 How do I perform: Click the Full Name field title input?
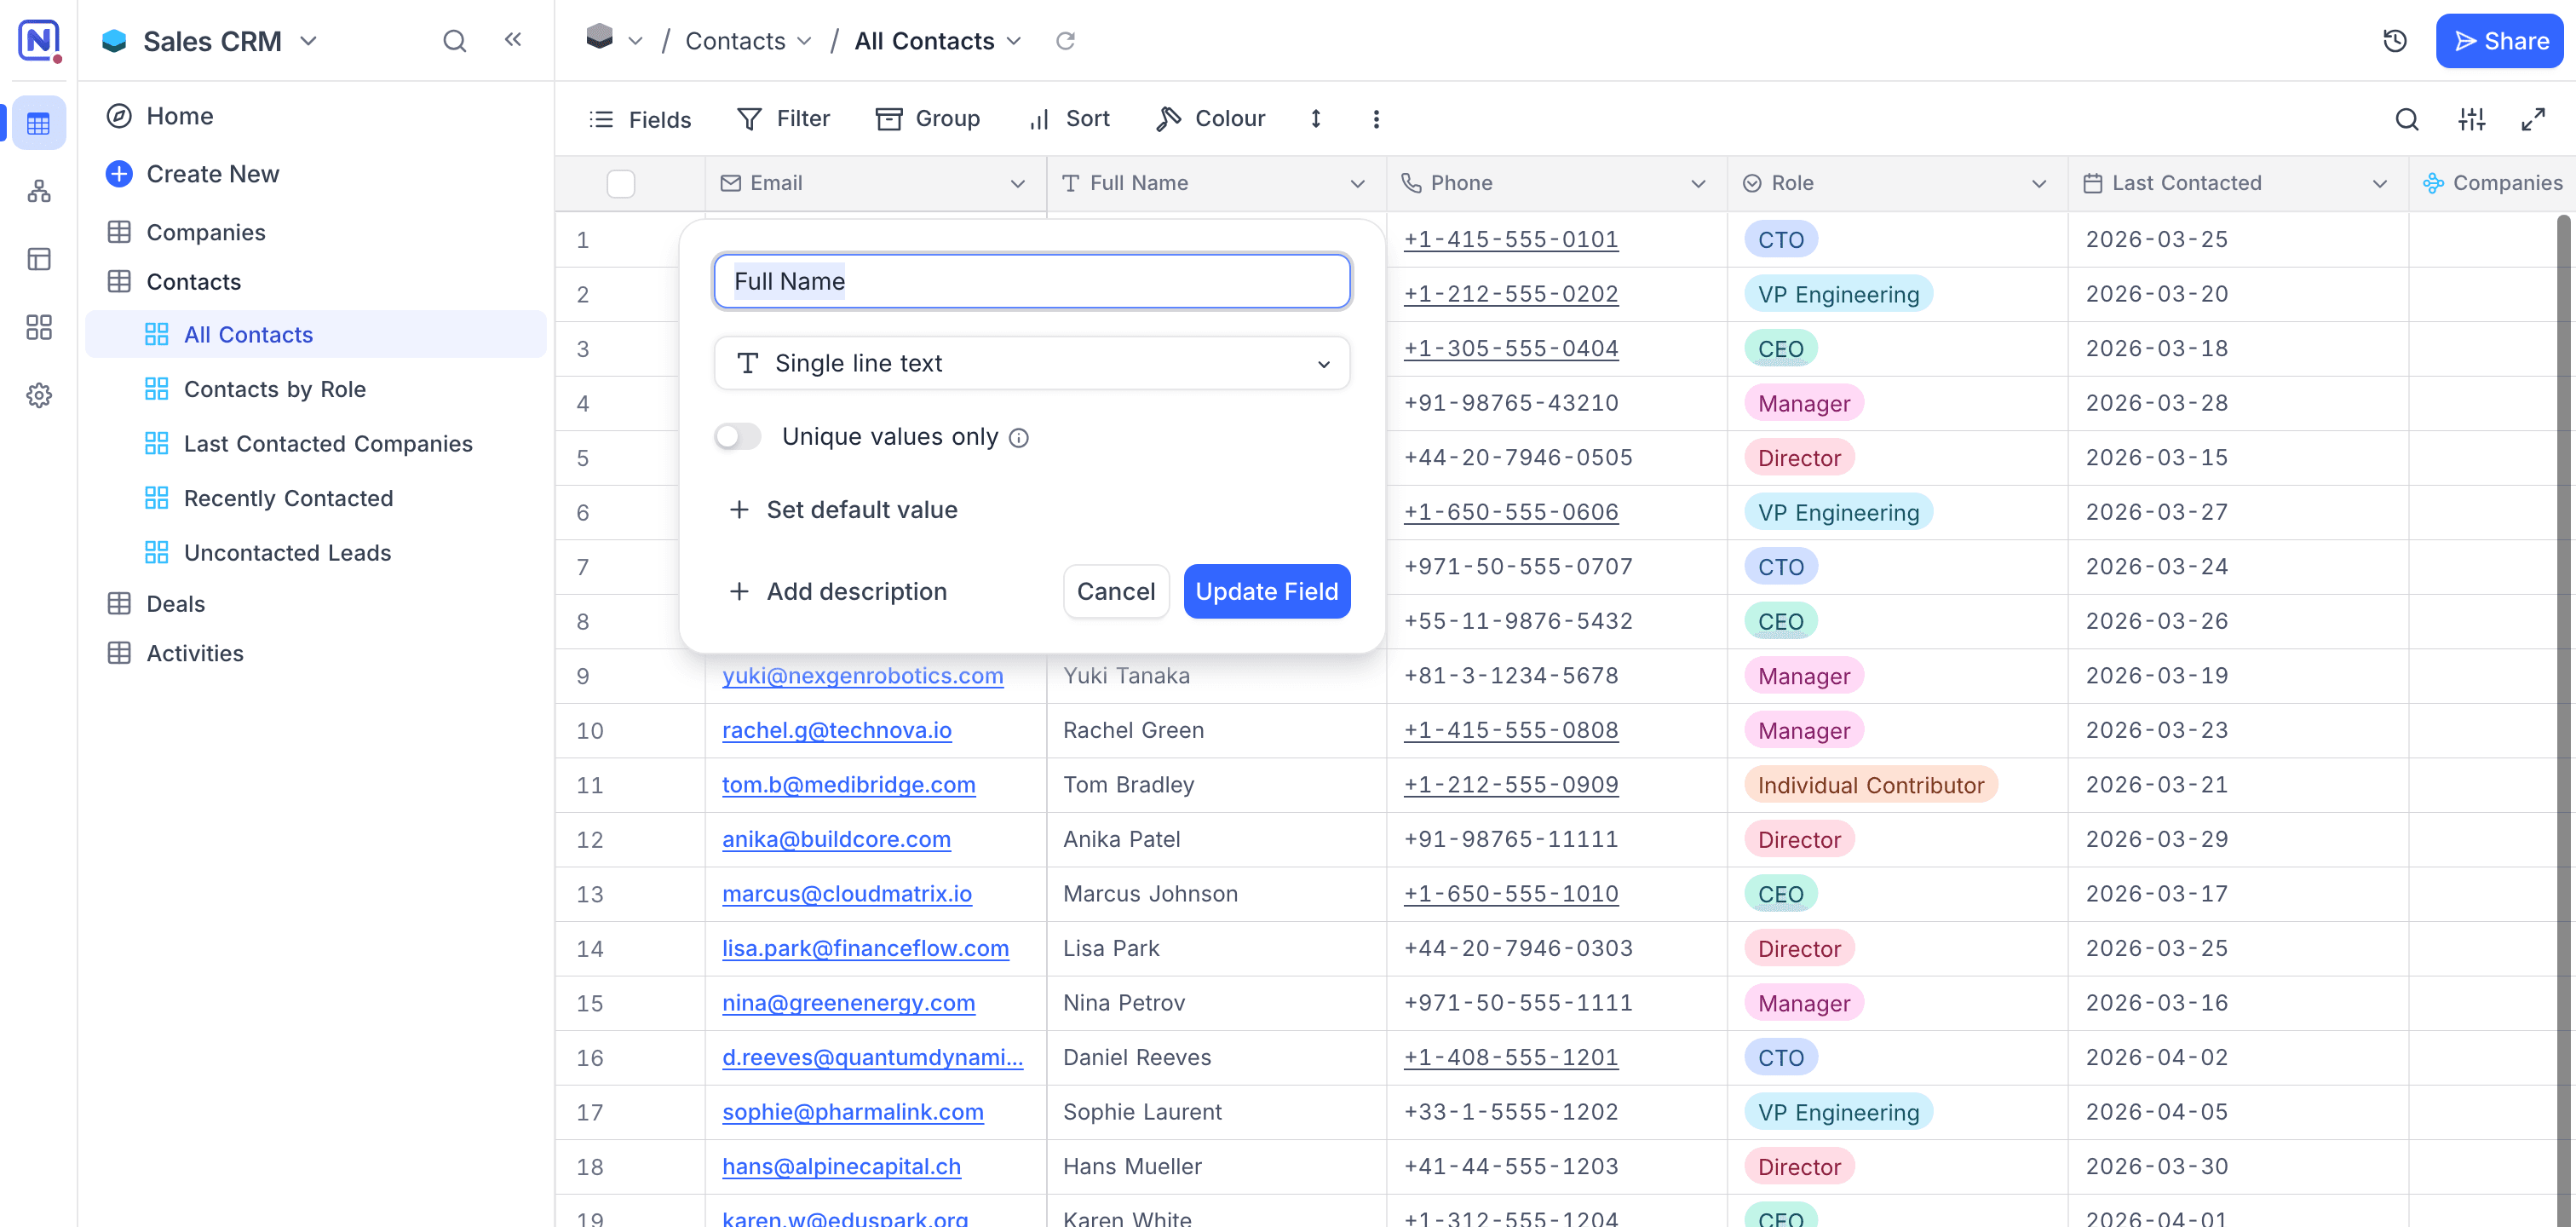pyautogui.click(x=1032, y=281)
